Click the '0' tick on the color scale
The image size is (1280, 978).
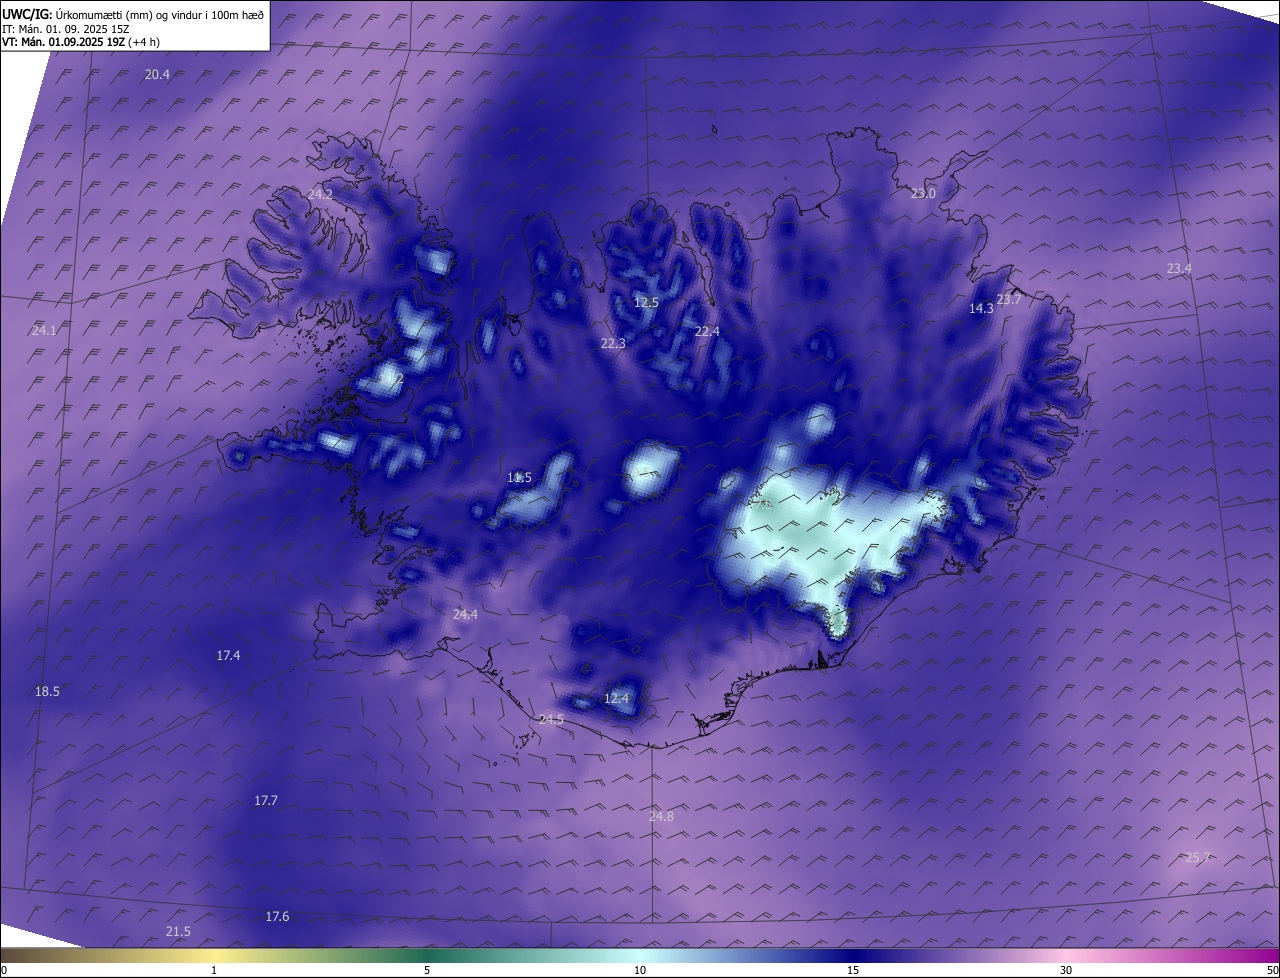(4, 971)
